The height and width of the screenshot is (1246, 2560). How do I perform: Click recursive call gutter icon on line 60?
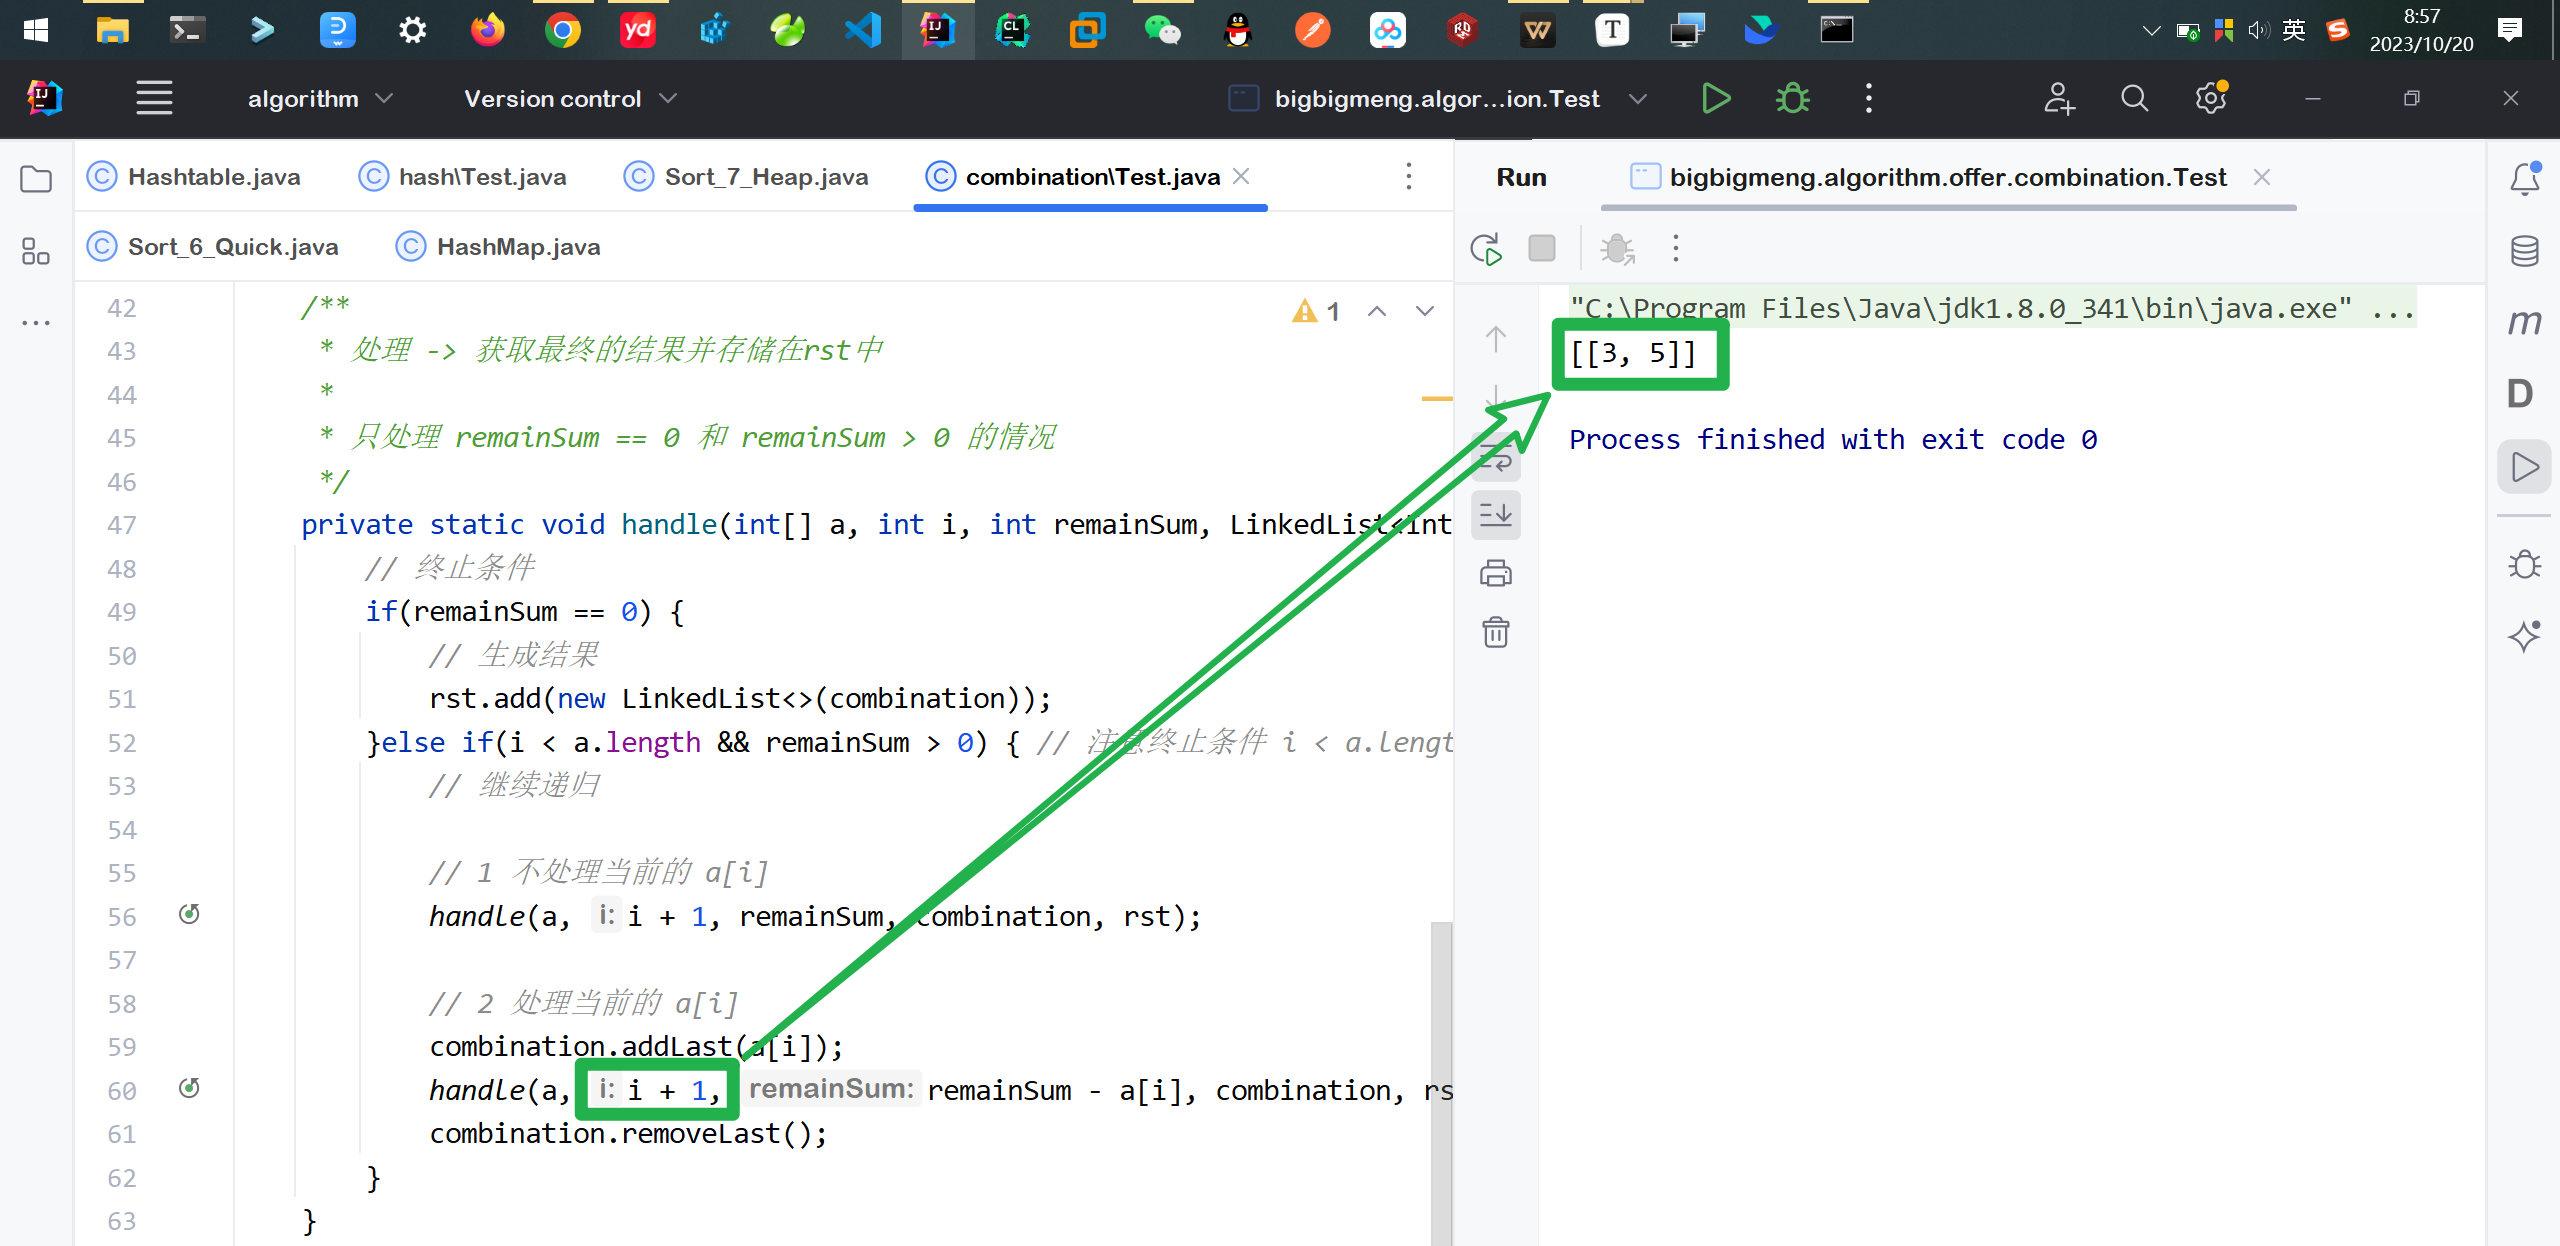point(189,1088)
